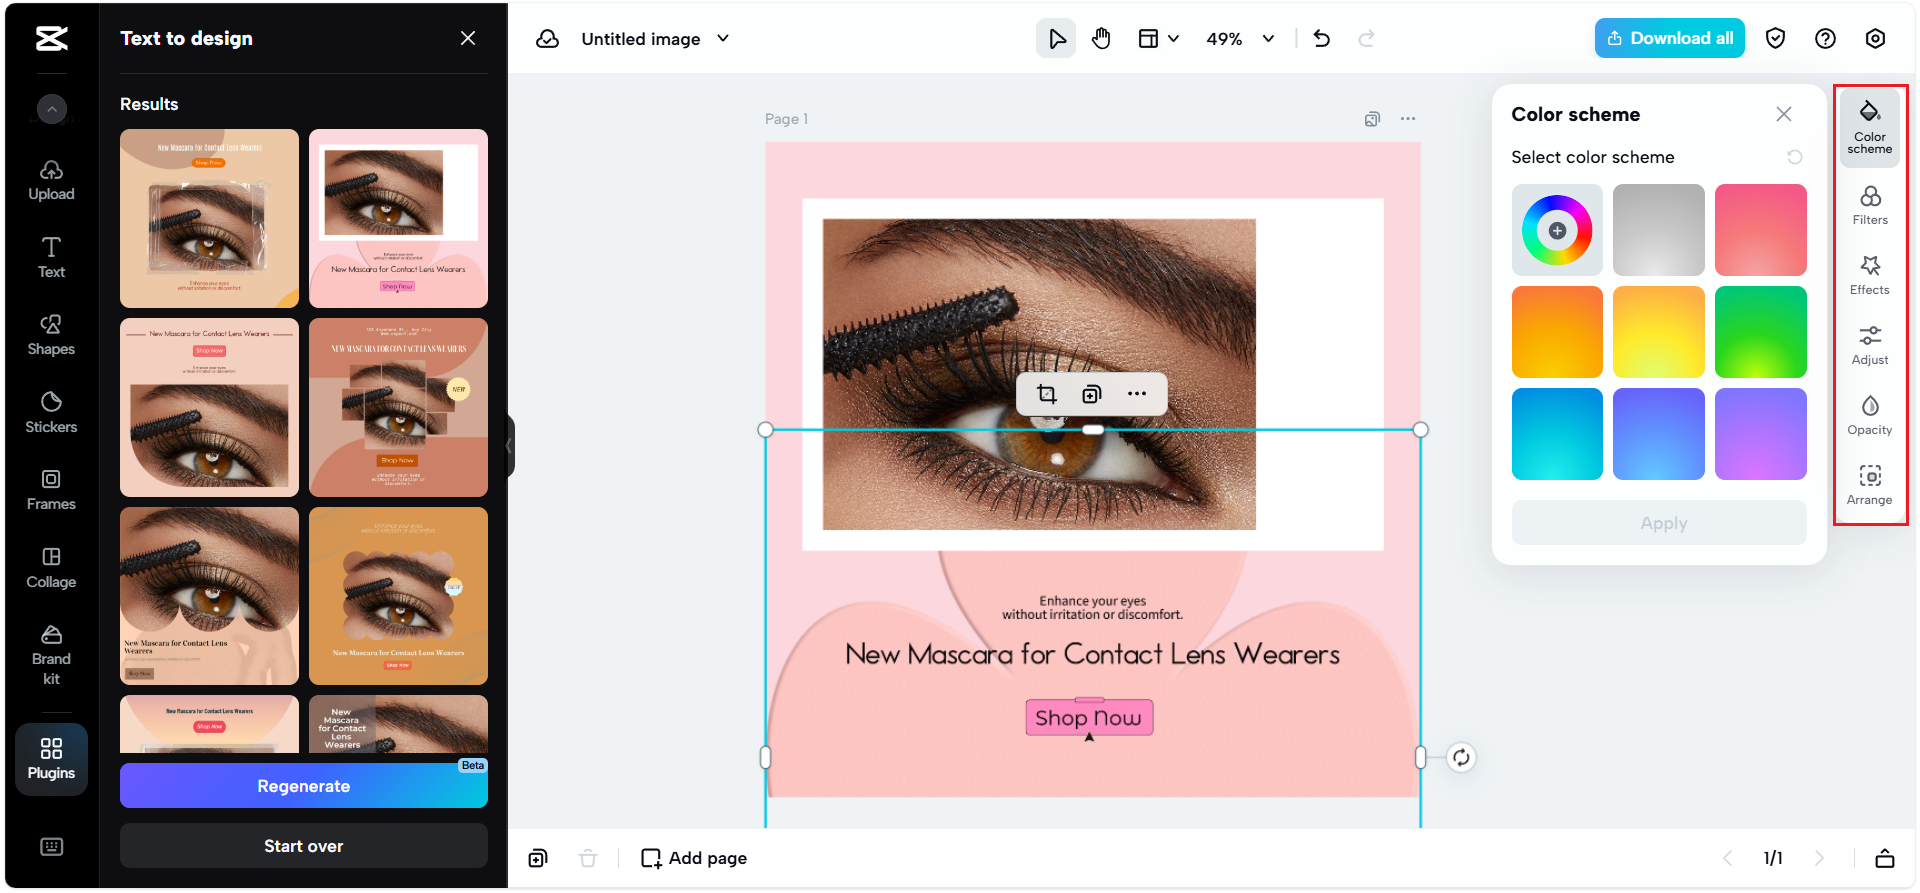Crop the selected element from floating toolbar
1920x893 pixels.
click(1047, 394)
